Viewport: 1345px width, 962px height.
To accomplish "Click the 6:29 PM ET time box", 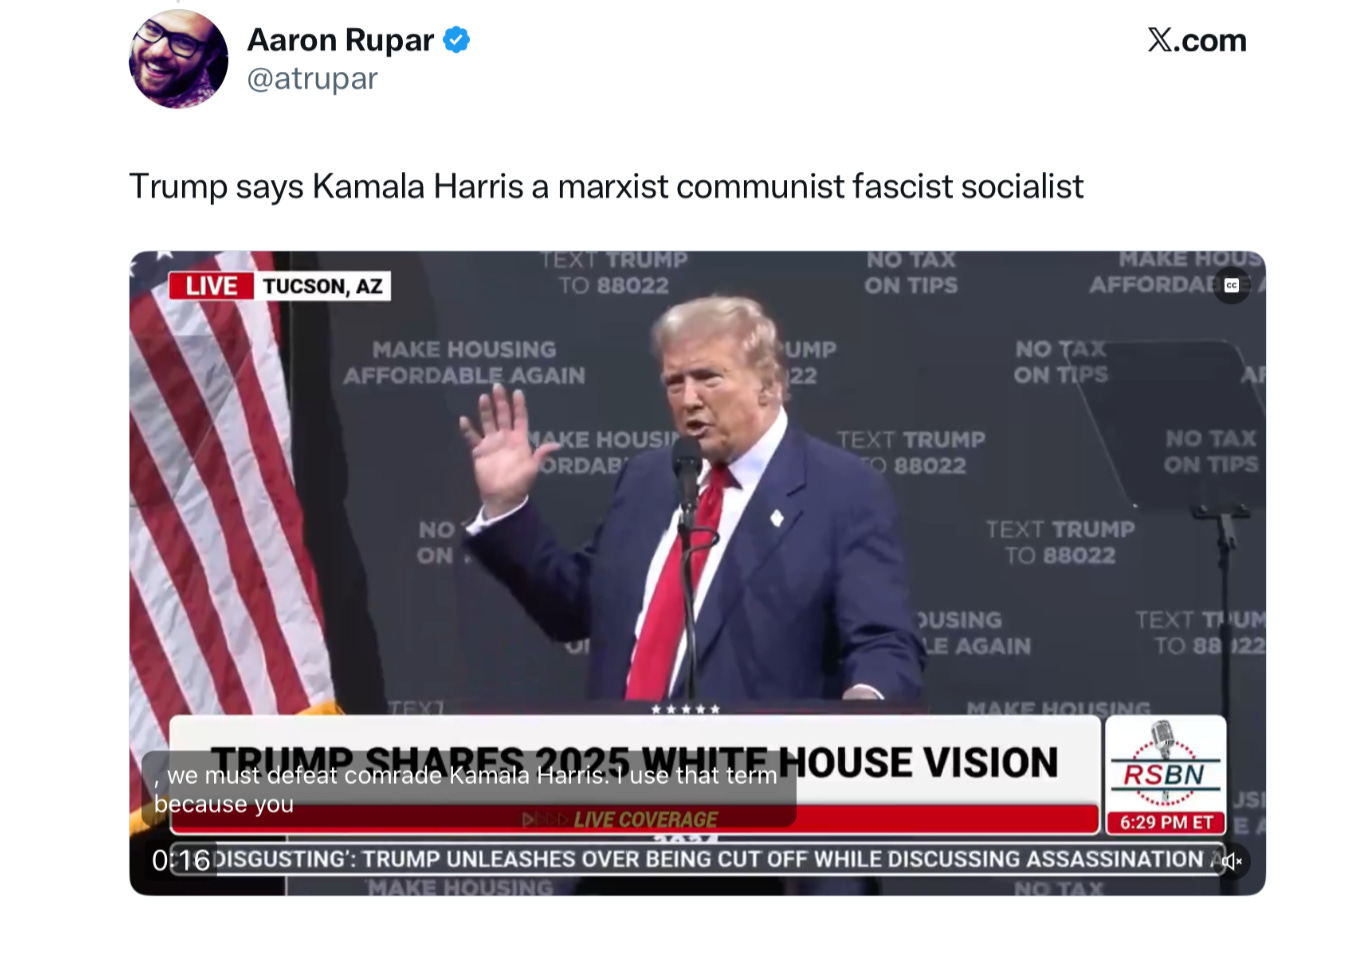I will (1166, 822).
